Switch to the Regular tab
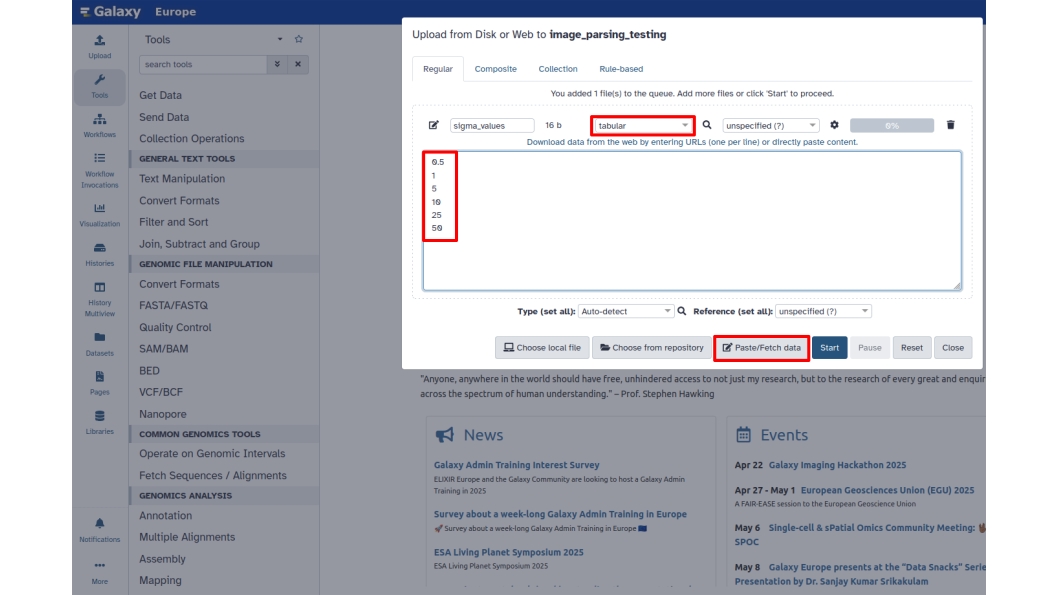 [438, 69]
